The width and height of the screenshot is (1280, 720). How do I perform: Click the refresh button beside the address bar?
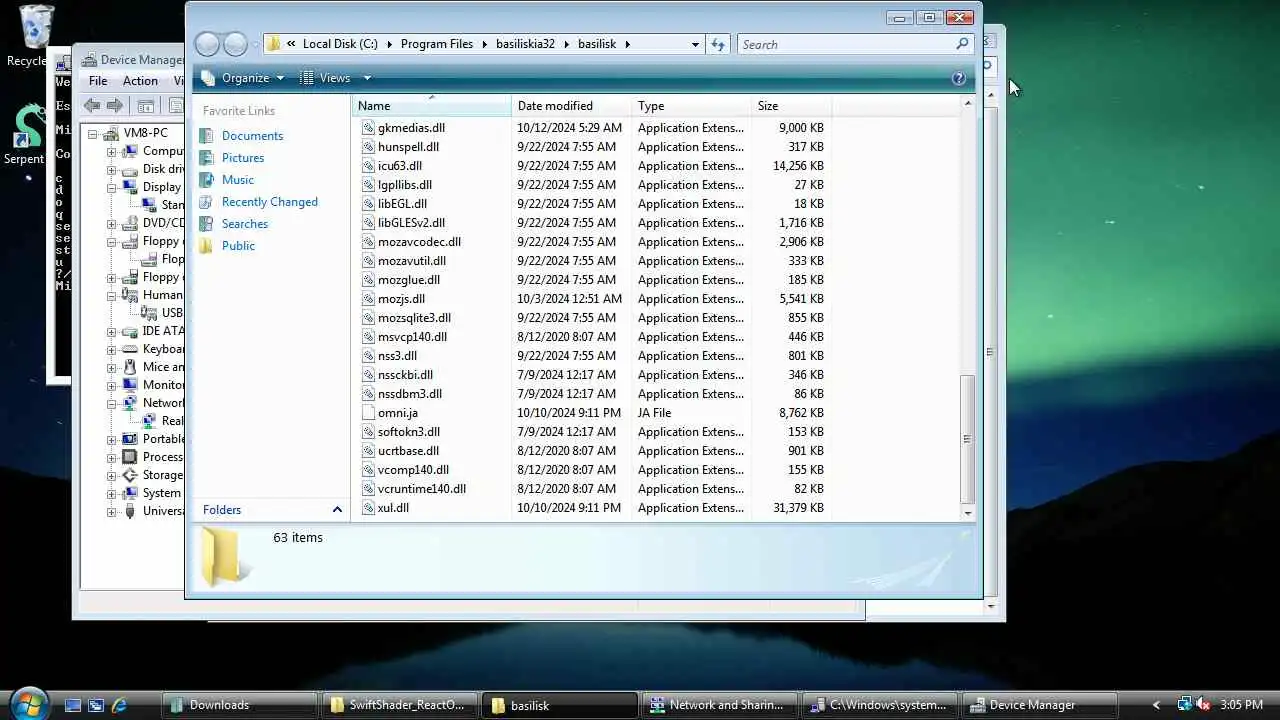click(x=717, y=44)
